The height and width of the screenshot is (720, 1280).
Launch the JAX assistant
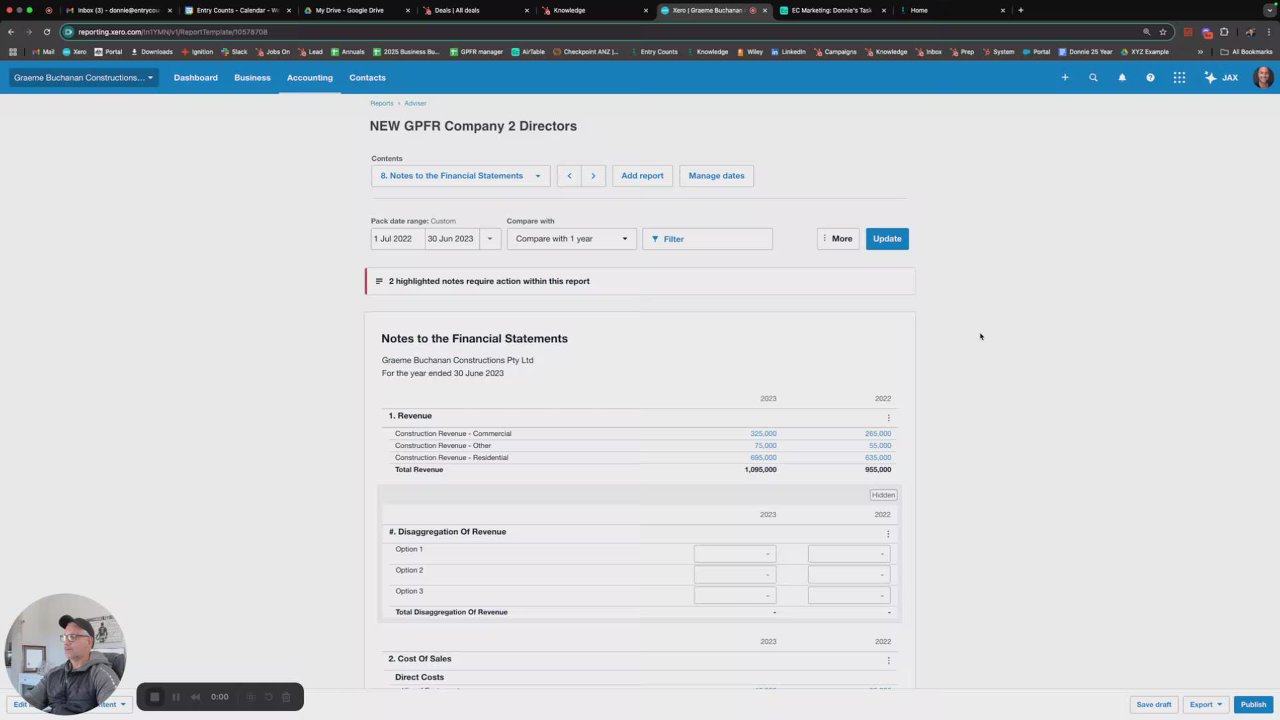point(1222,77)
